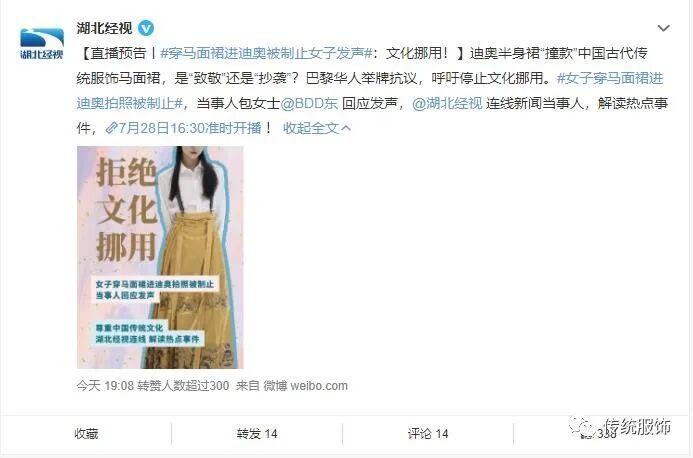Click 转发 14 to repost

pyautogui.click(x=257, y=434)
